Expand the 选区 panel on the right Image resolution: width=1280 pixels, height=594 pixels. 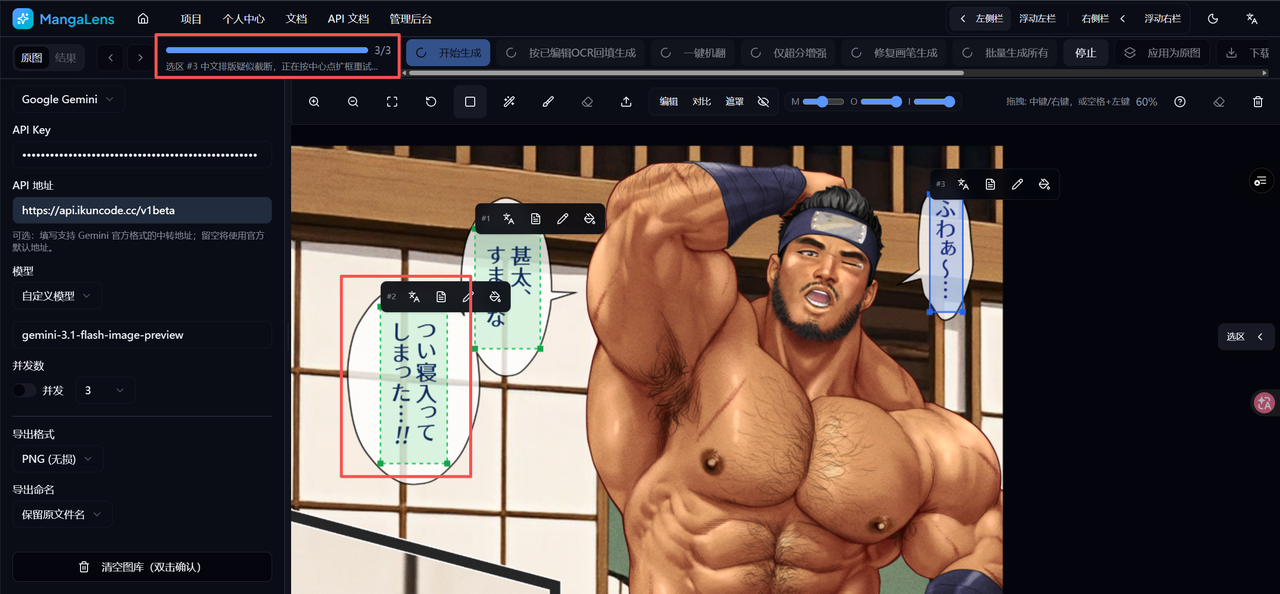click(x=1247, y=337)
